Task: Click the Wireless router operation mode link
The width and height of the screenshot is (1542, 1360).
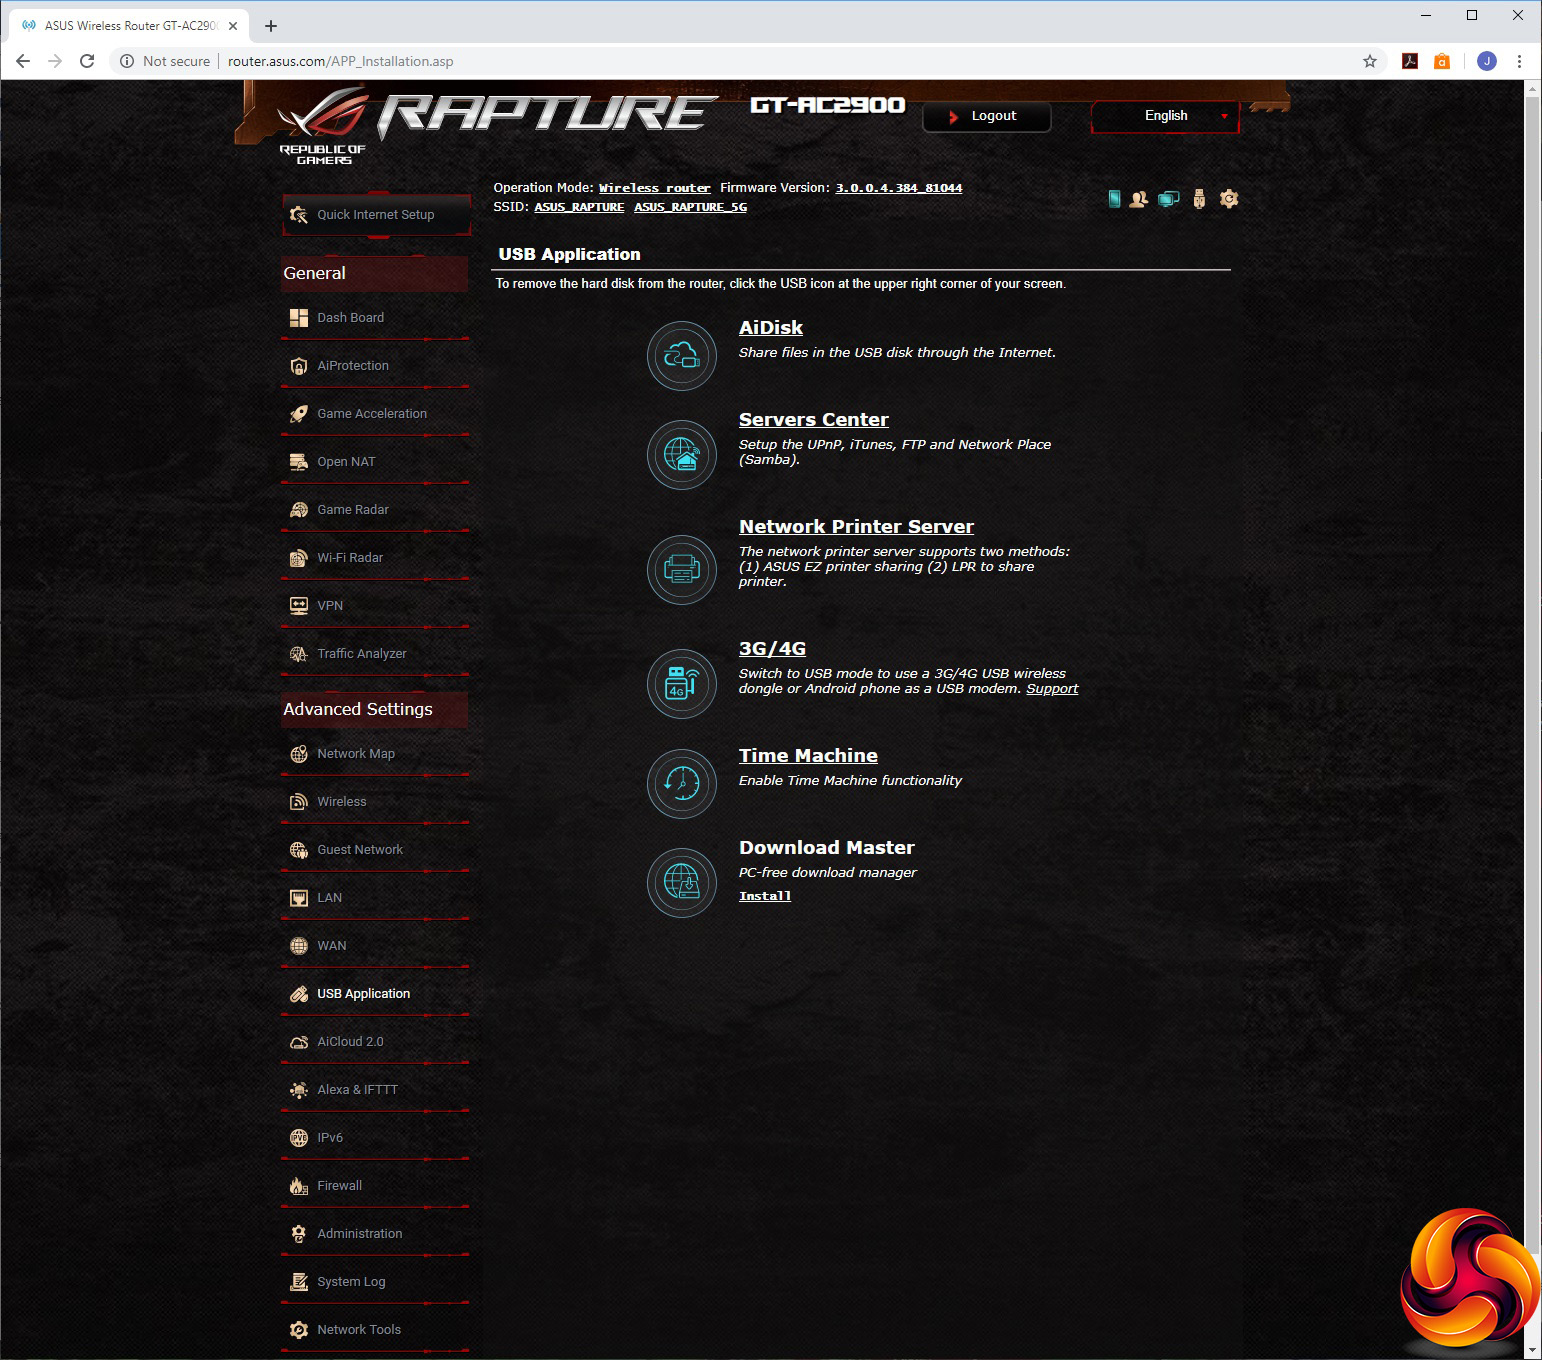Action: (655, 188)
